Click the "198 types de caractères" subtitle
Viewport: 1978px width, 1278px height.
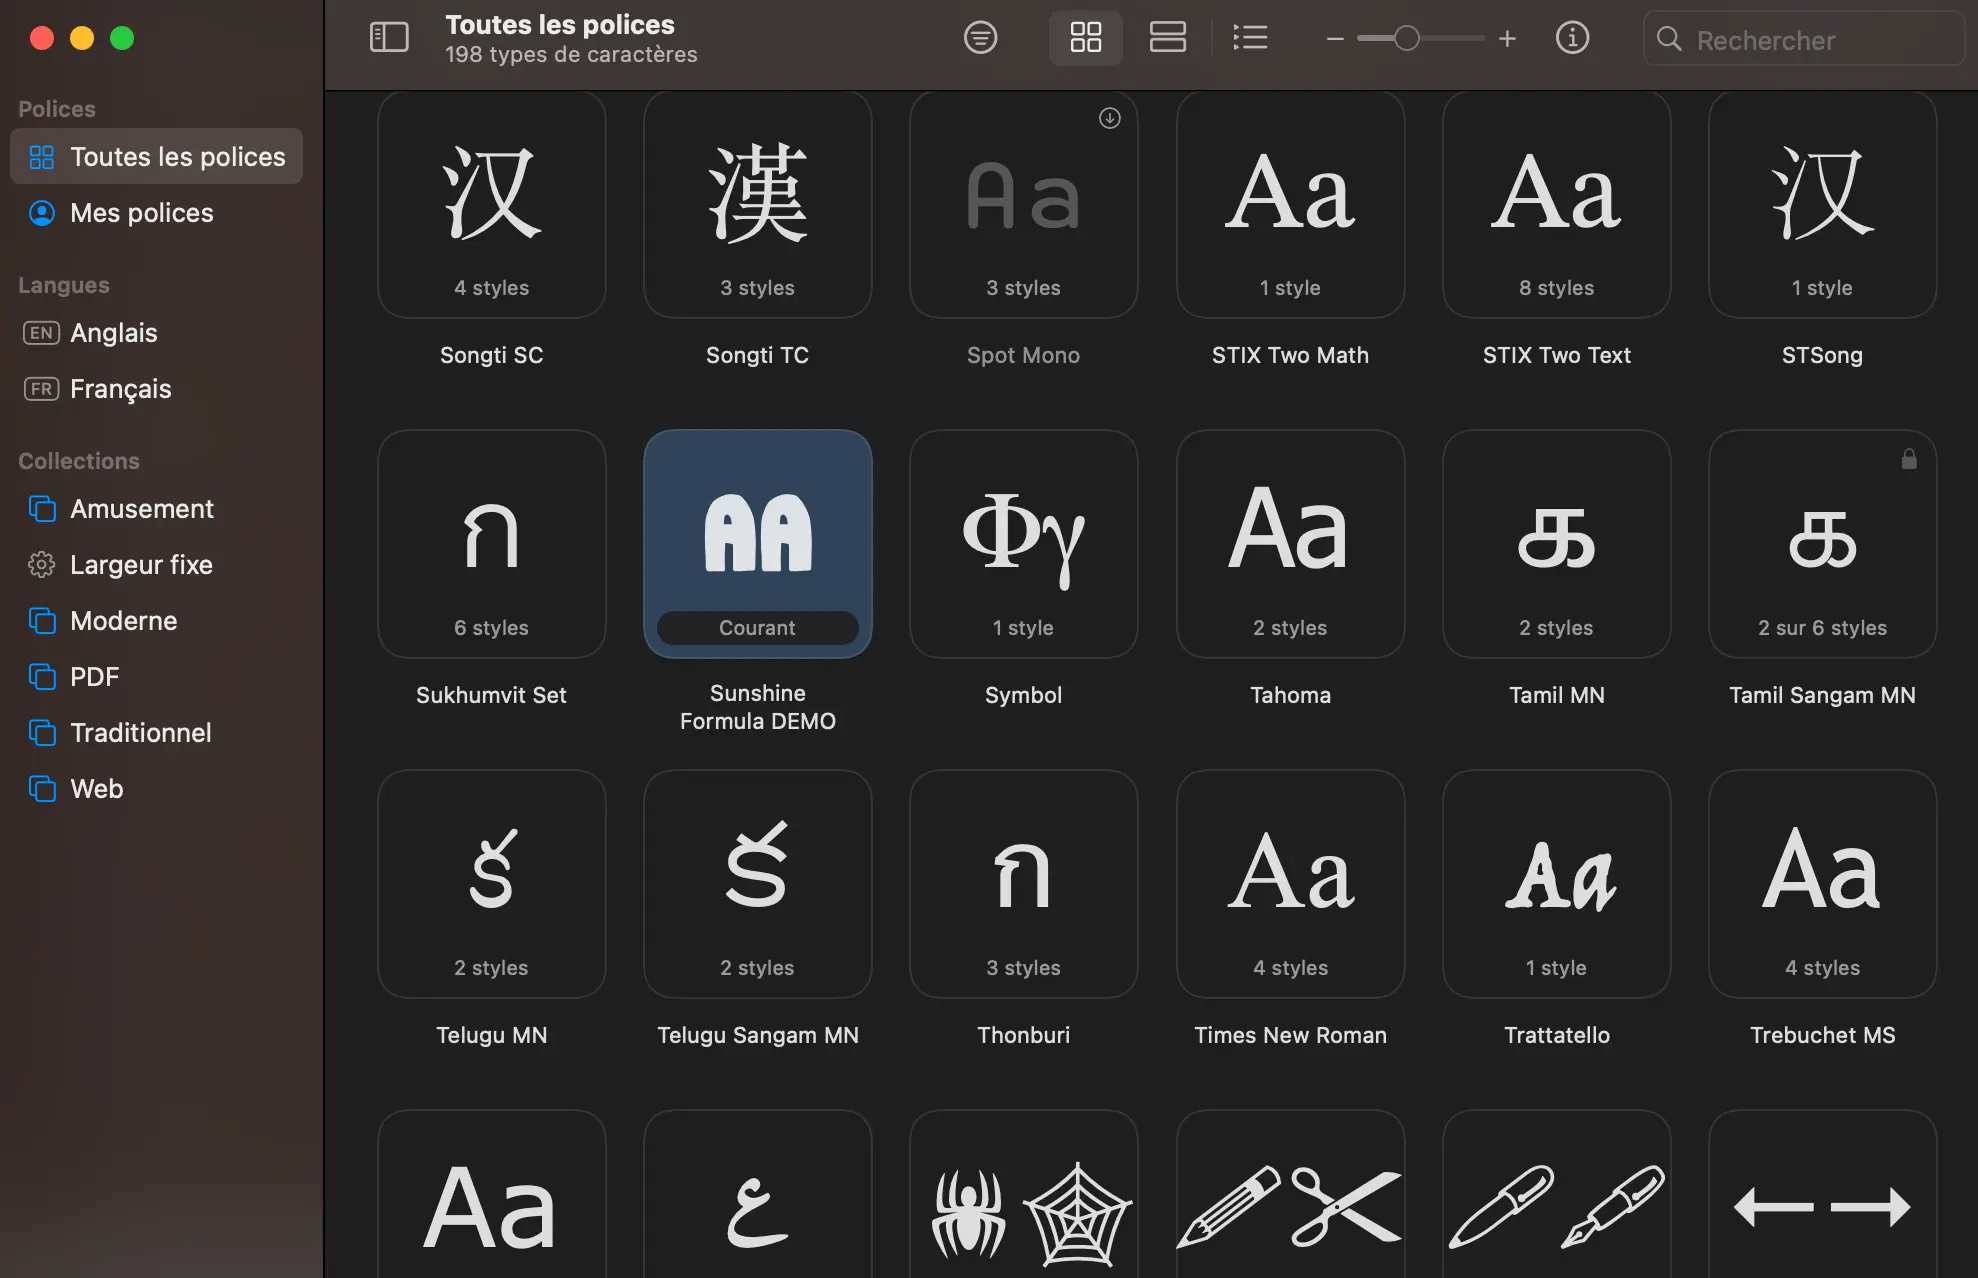(571, 55)
